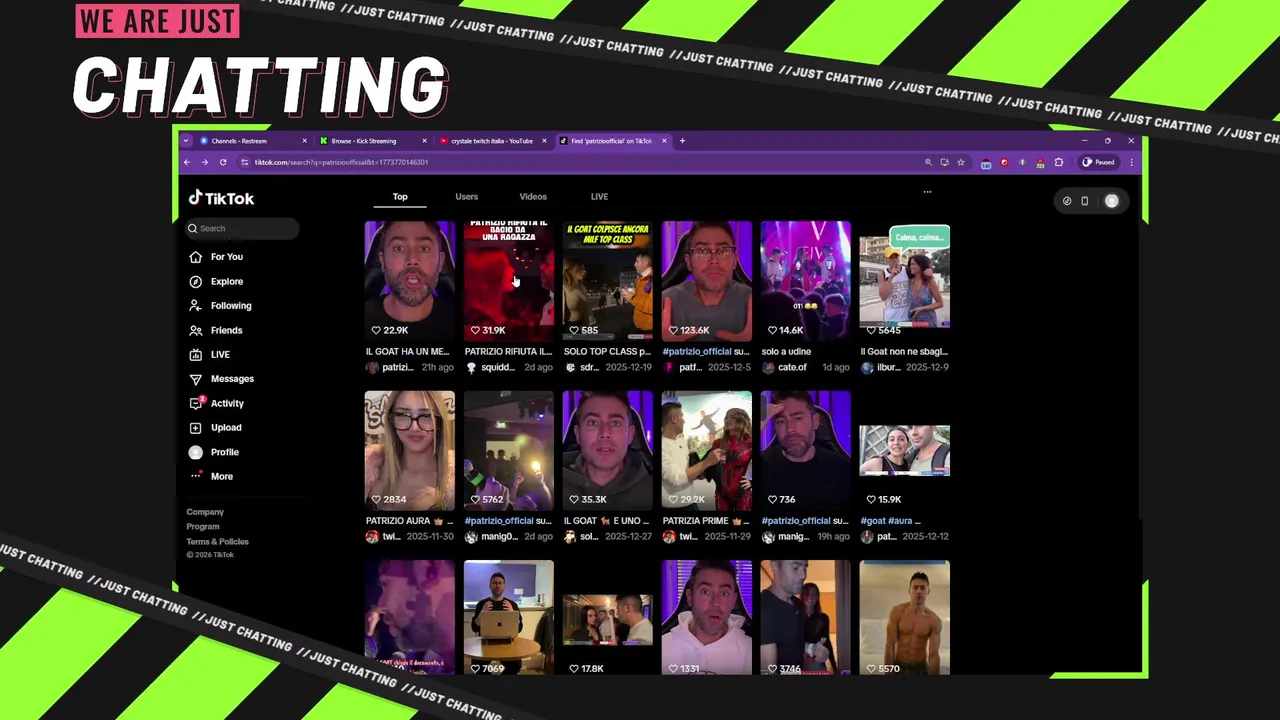Image resolution: width=1280 pixels, height=720 pixels.
Task: Click the three-dots icon right of LIVE tab
Action: point(927,192)
